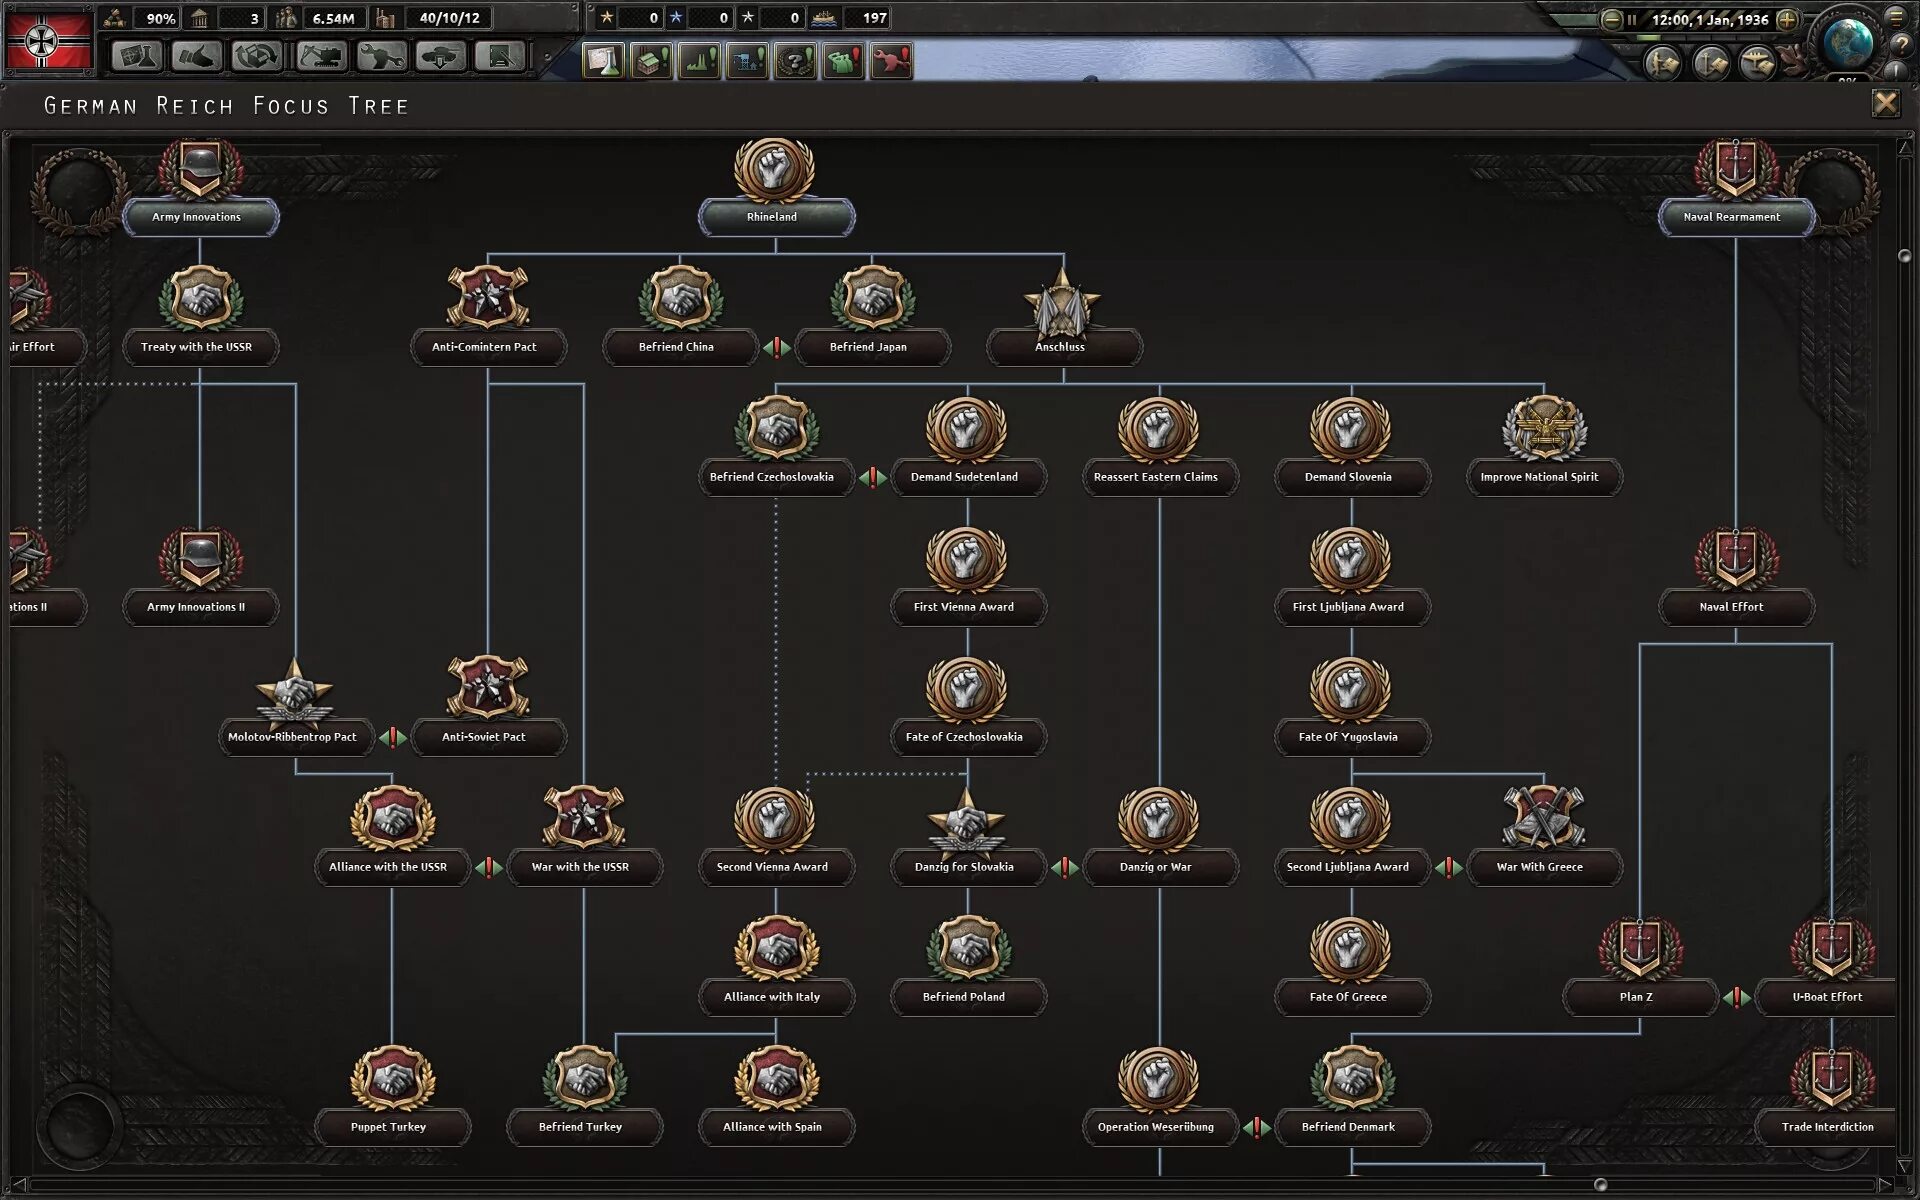Open the Construction crane tab

pos(321,56)
